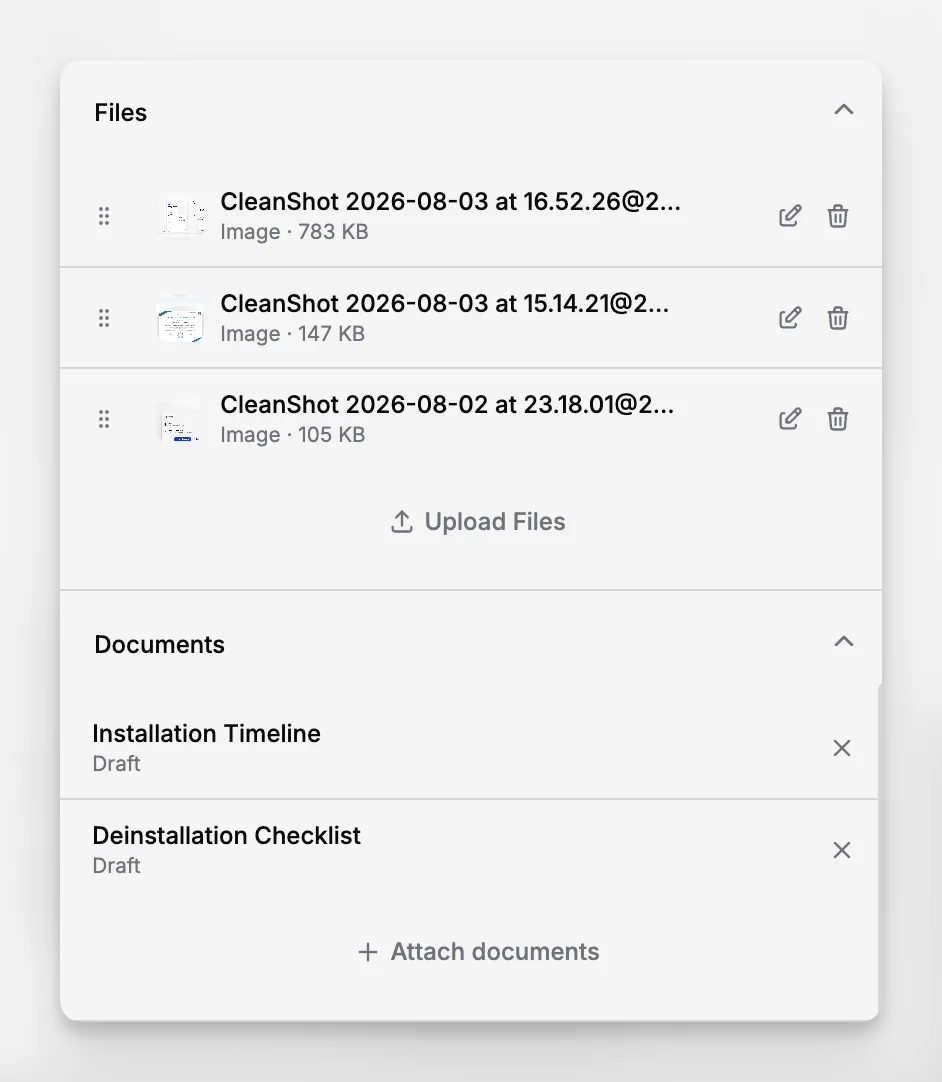Remove the Deinstallation Checklist document
Image resolution: width=942 pixels, height=1082 pixels.
tap(841, 850)
